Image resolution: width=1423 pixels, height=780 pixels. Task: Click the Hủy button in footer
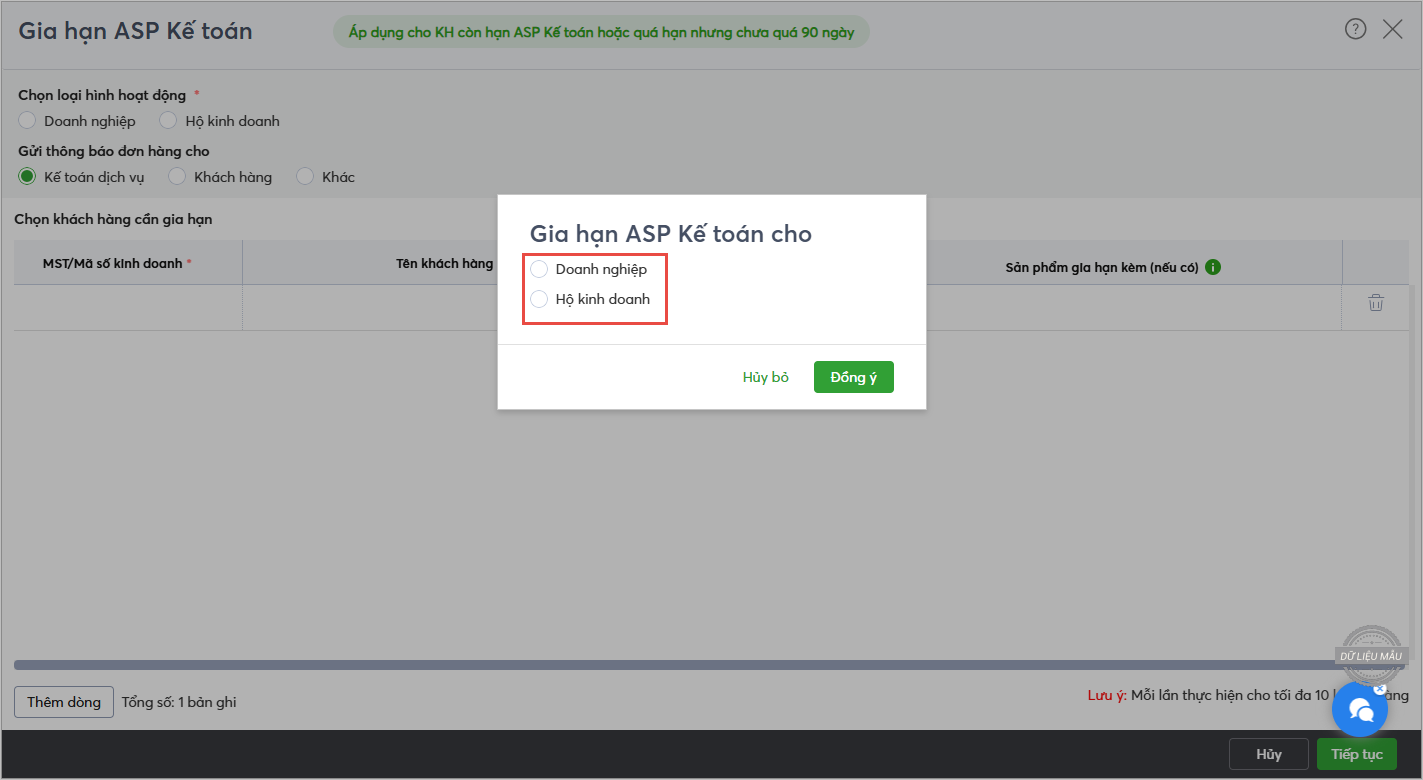click(1269, 754)
